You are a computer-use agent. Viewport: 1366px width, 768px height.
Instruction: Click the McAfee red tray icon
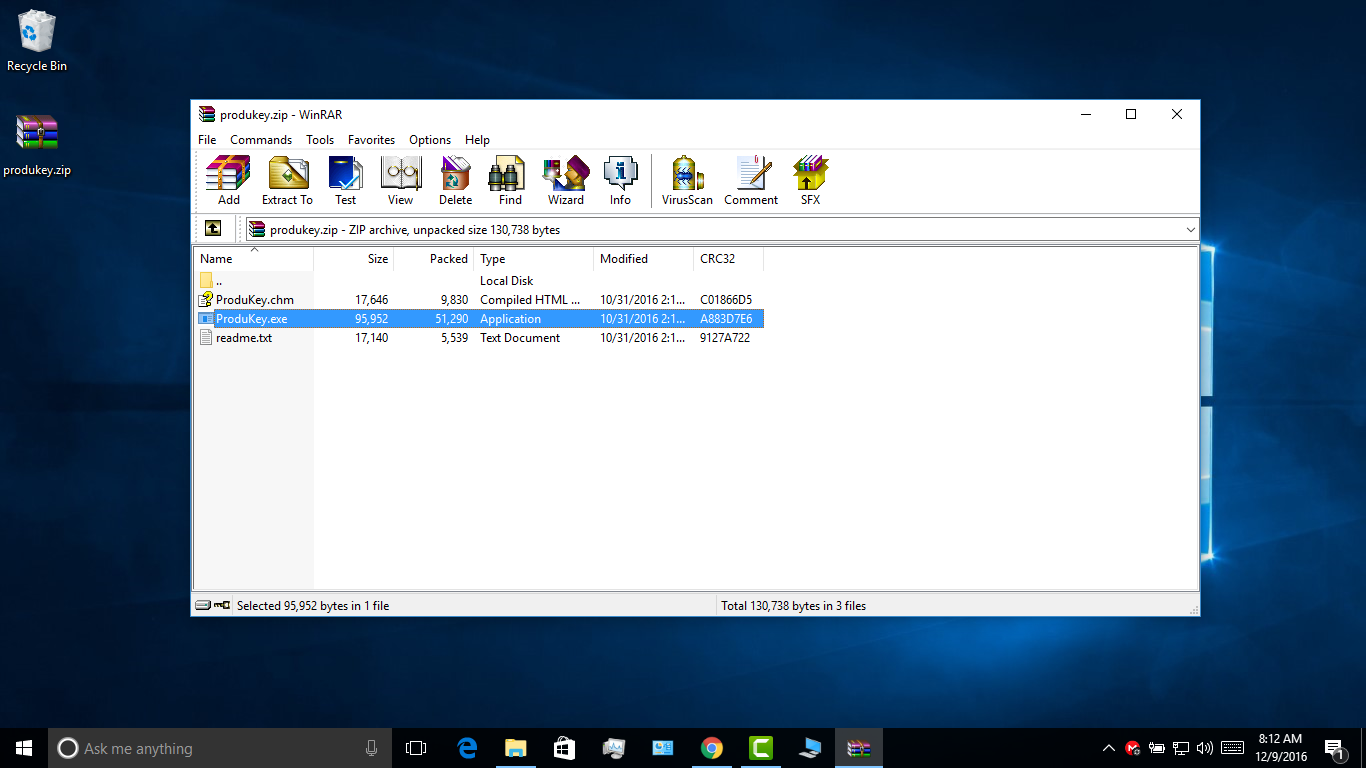coord(1133,748)
